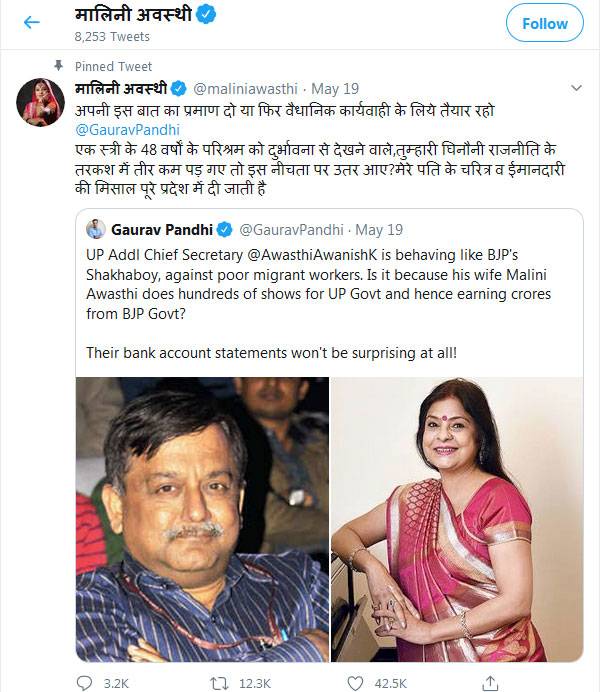Click the quoted tweet's May 19 date

378,229
